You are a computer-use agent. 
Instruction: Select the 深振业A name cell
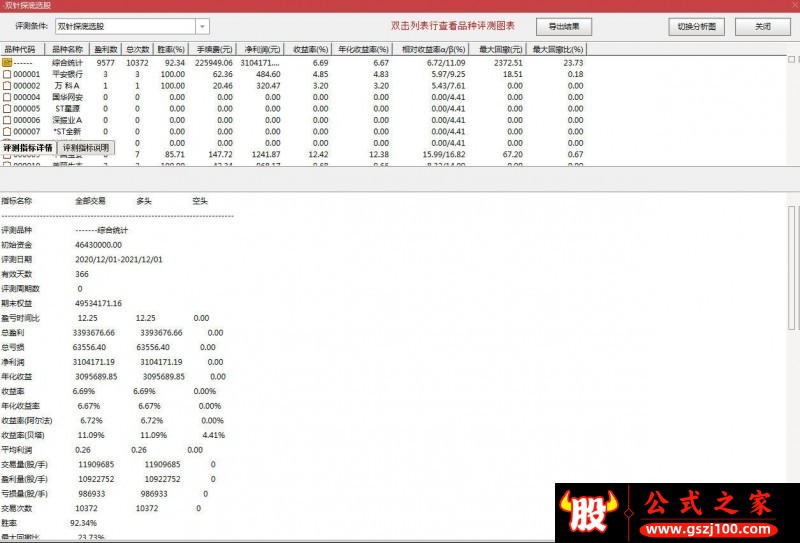point(67,120)
